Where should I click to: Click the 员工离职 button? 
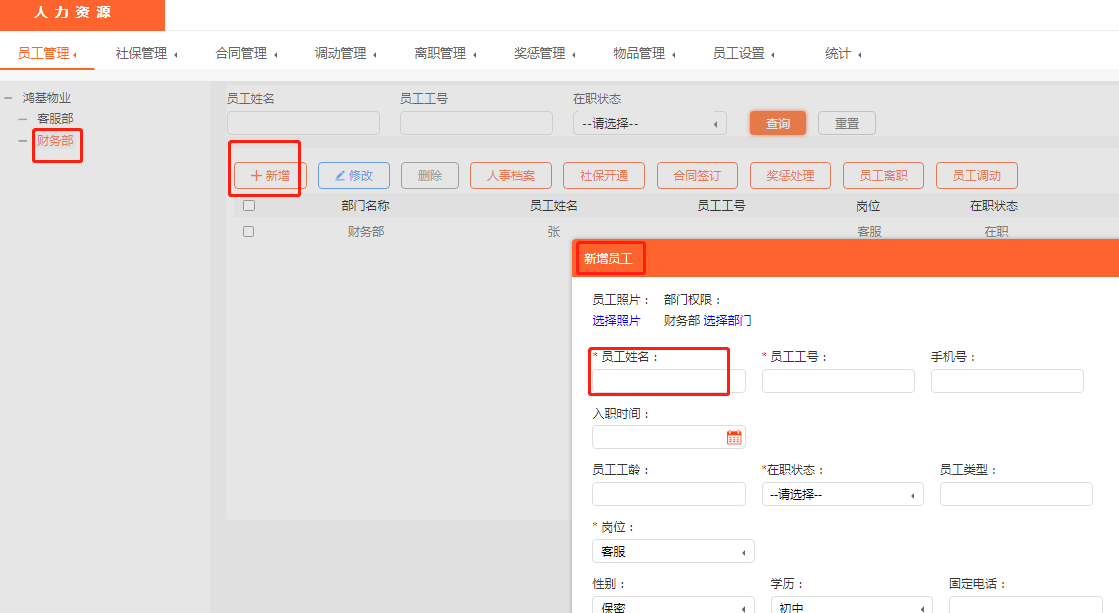[883, 175]
